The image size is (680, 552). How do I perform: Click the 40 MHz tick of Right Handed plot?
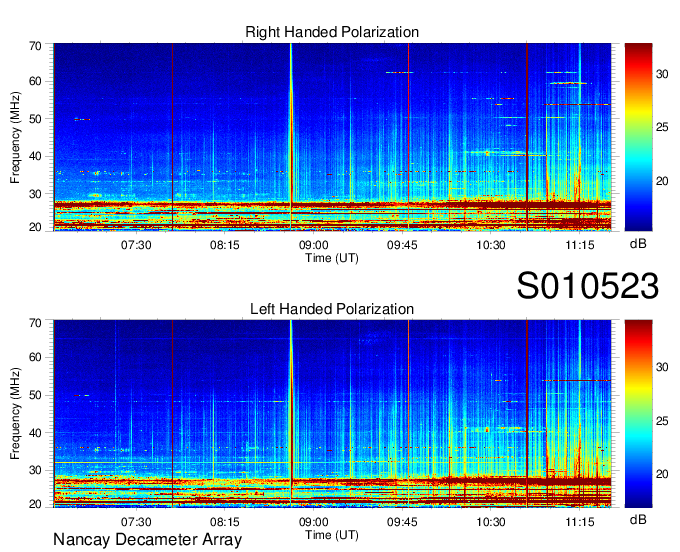point(35,156)
